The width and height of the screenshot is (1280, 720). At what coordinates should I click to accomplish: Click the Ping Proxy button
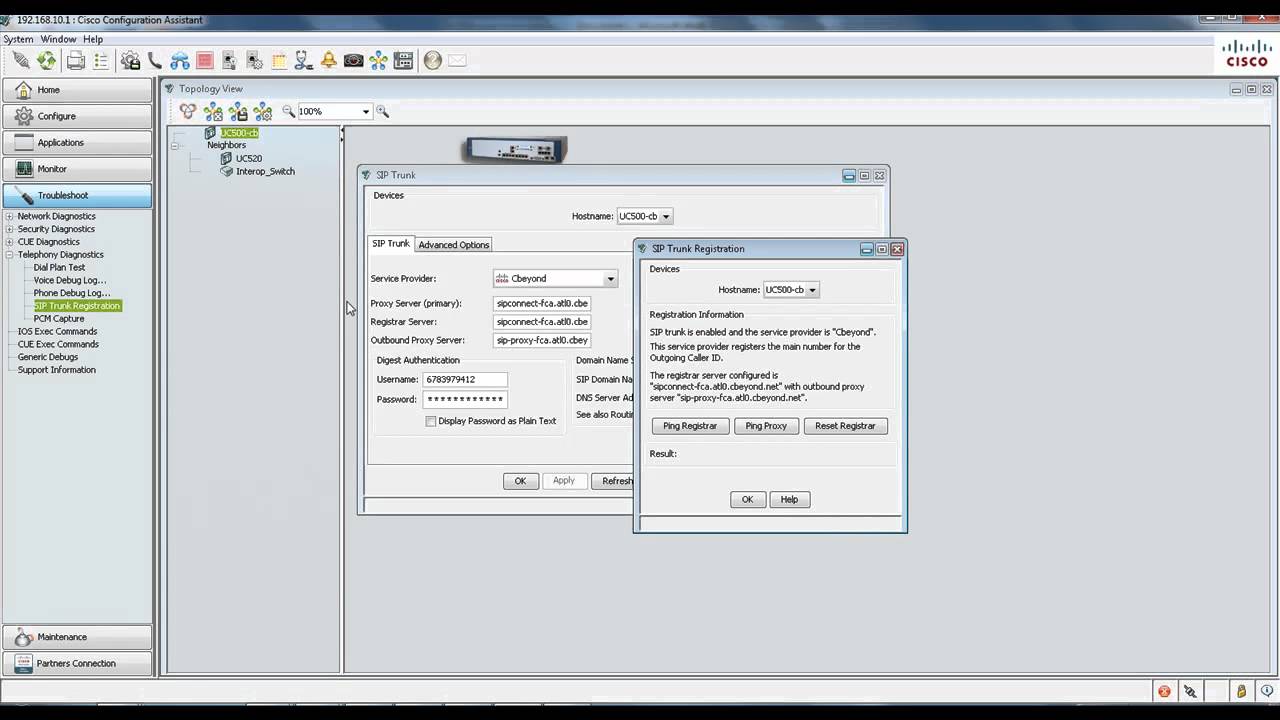click(766, 426)
